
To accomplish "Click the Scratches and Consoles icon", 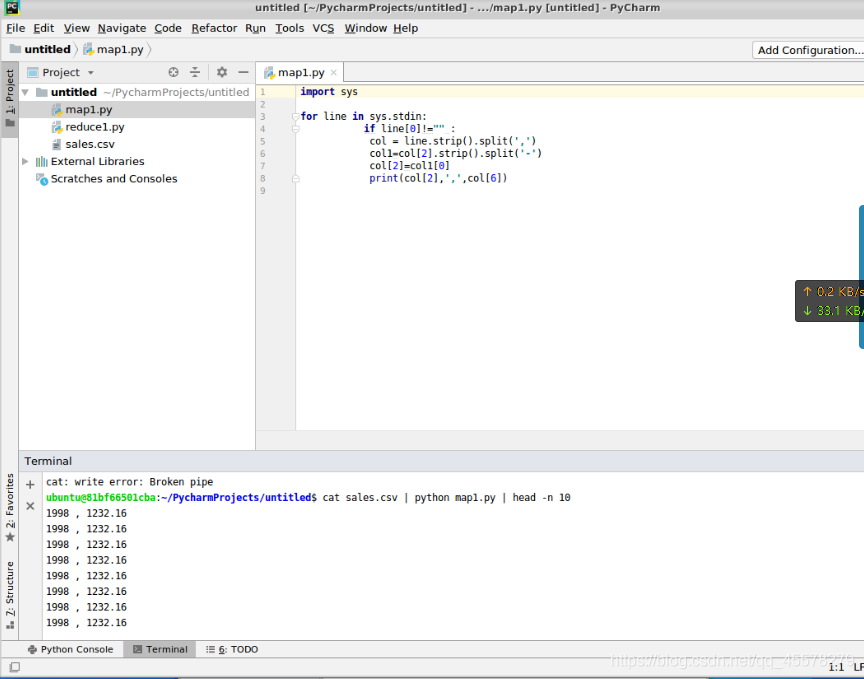I will point(42,179).
